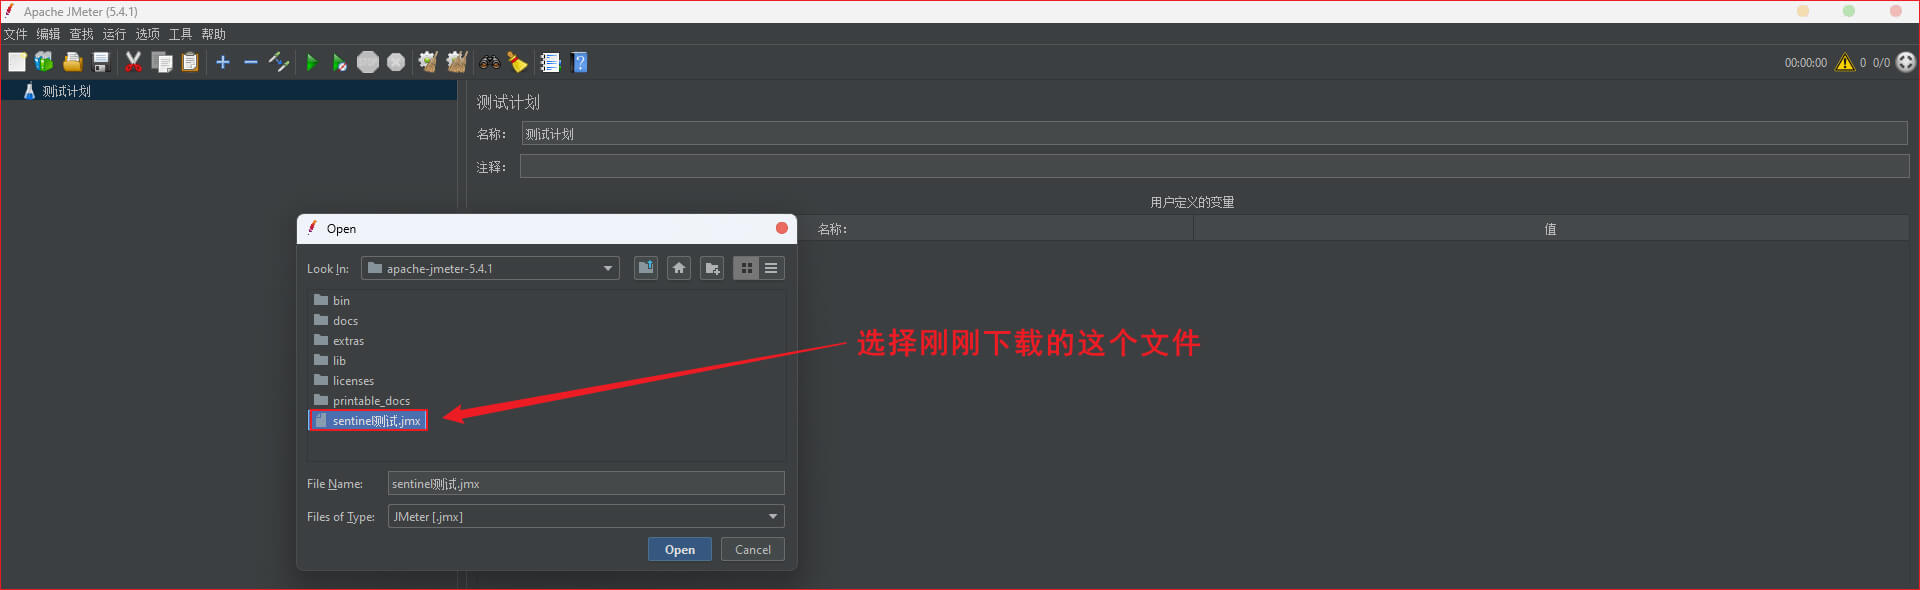Screen dimensions: 1920x590
Task: Click the grey Shutdown icon
Action: [x=396, y=62]
